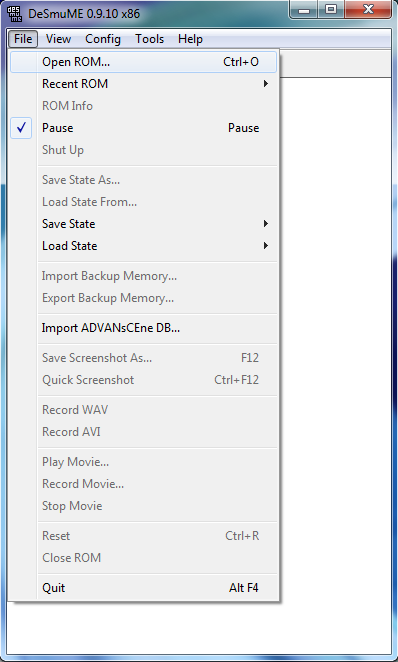
Task: Minimize the DeSmuME window
Action: [x=304, y=10]
